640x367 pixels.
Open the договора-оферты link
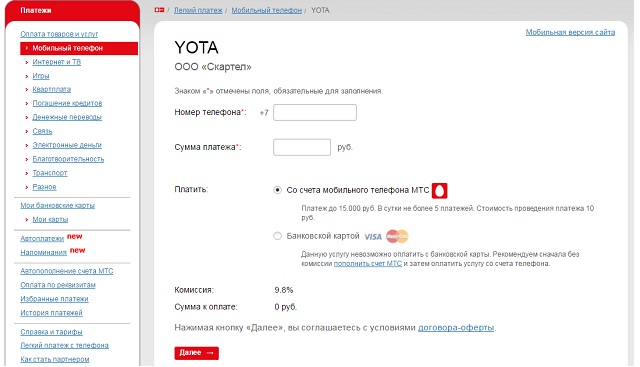[x=456, y=328]
